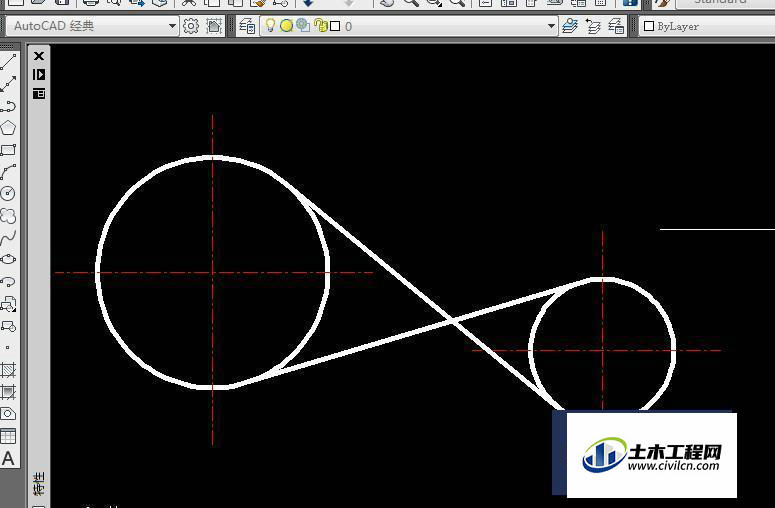The height and width of the screenshot is (508, 775).
Task: Click layer 0 white color swatch
Action: 335,26
